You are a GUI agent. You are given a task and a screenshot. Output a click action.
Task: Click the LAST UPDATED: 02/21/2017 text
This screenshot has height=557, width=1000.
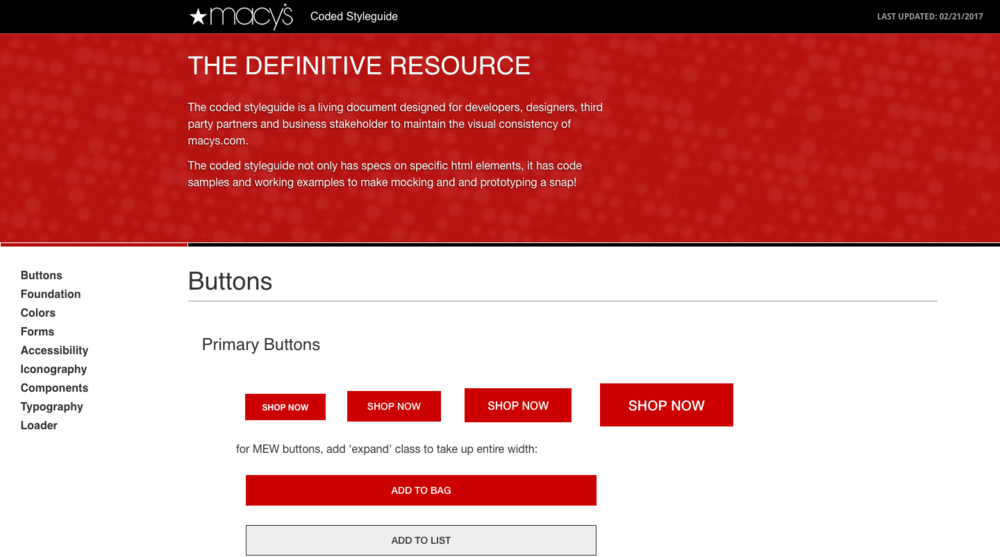click(x=930, y=17)
